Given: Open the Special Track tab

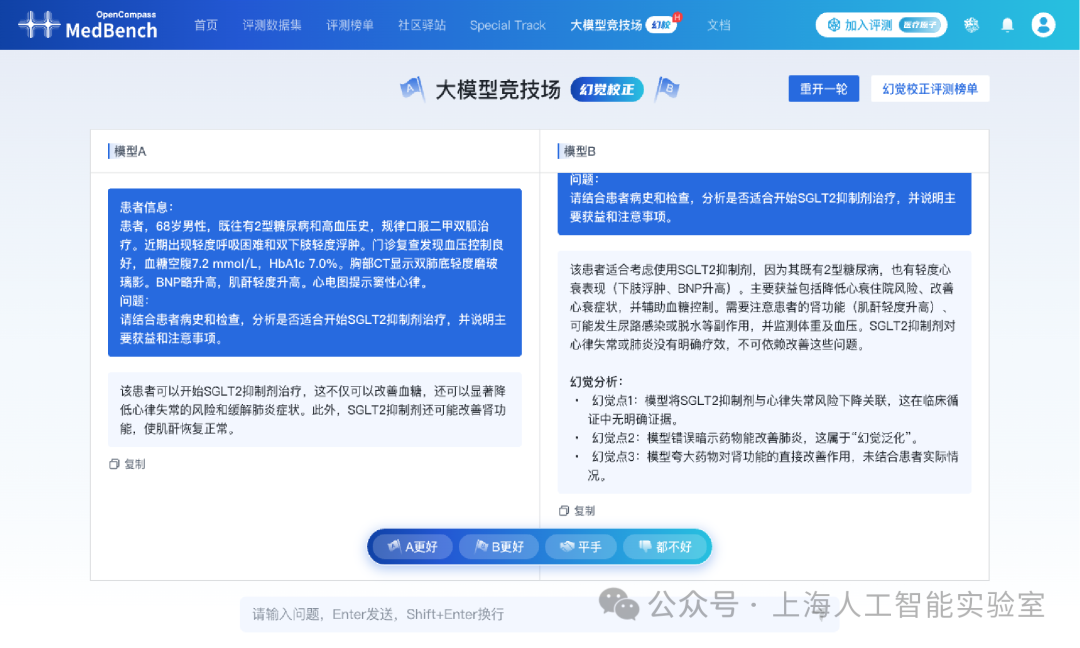Looking at the screenshot, I should (x=508, y=25).
